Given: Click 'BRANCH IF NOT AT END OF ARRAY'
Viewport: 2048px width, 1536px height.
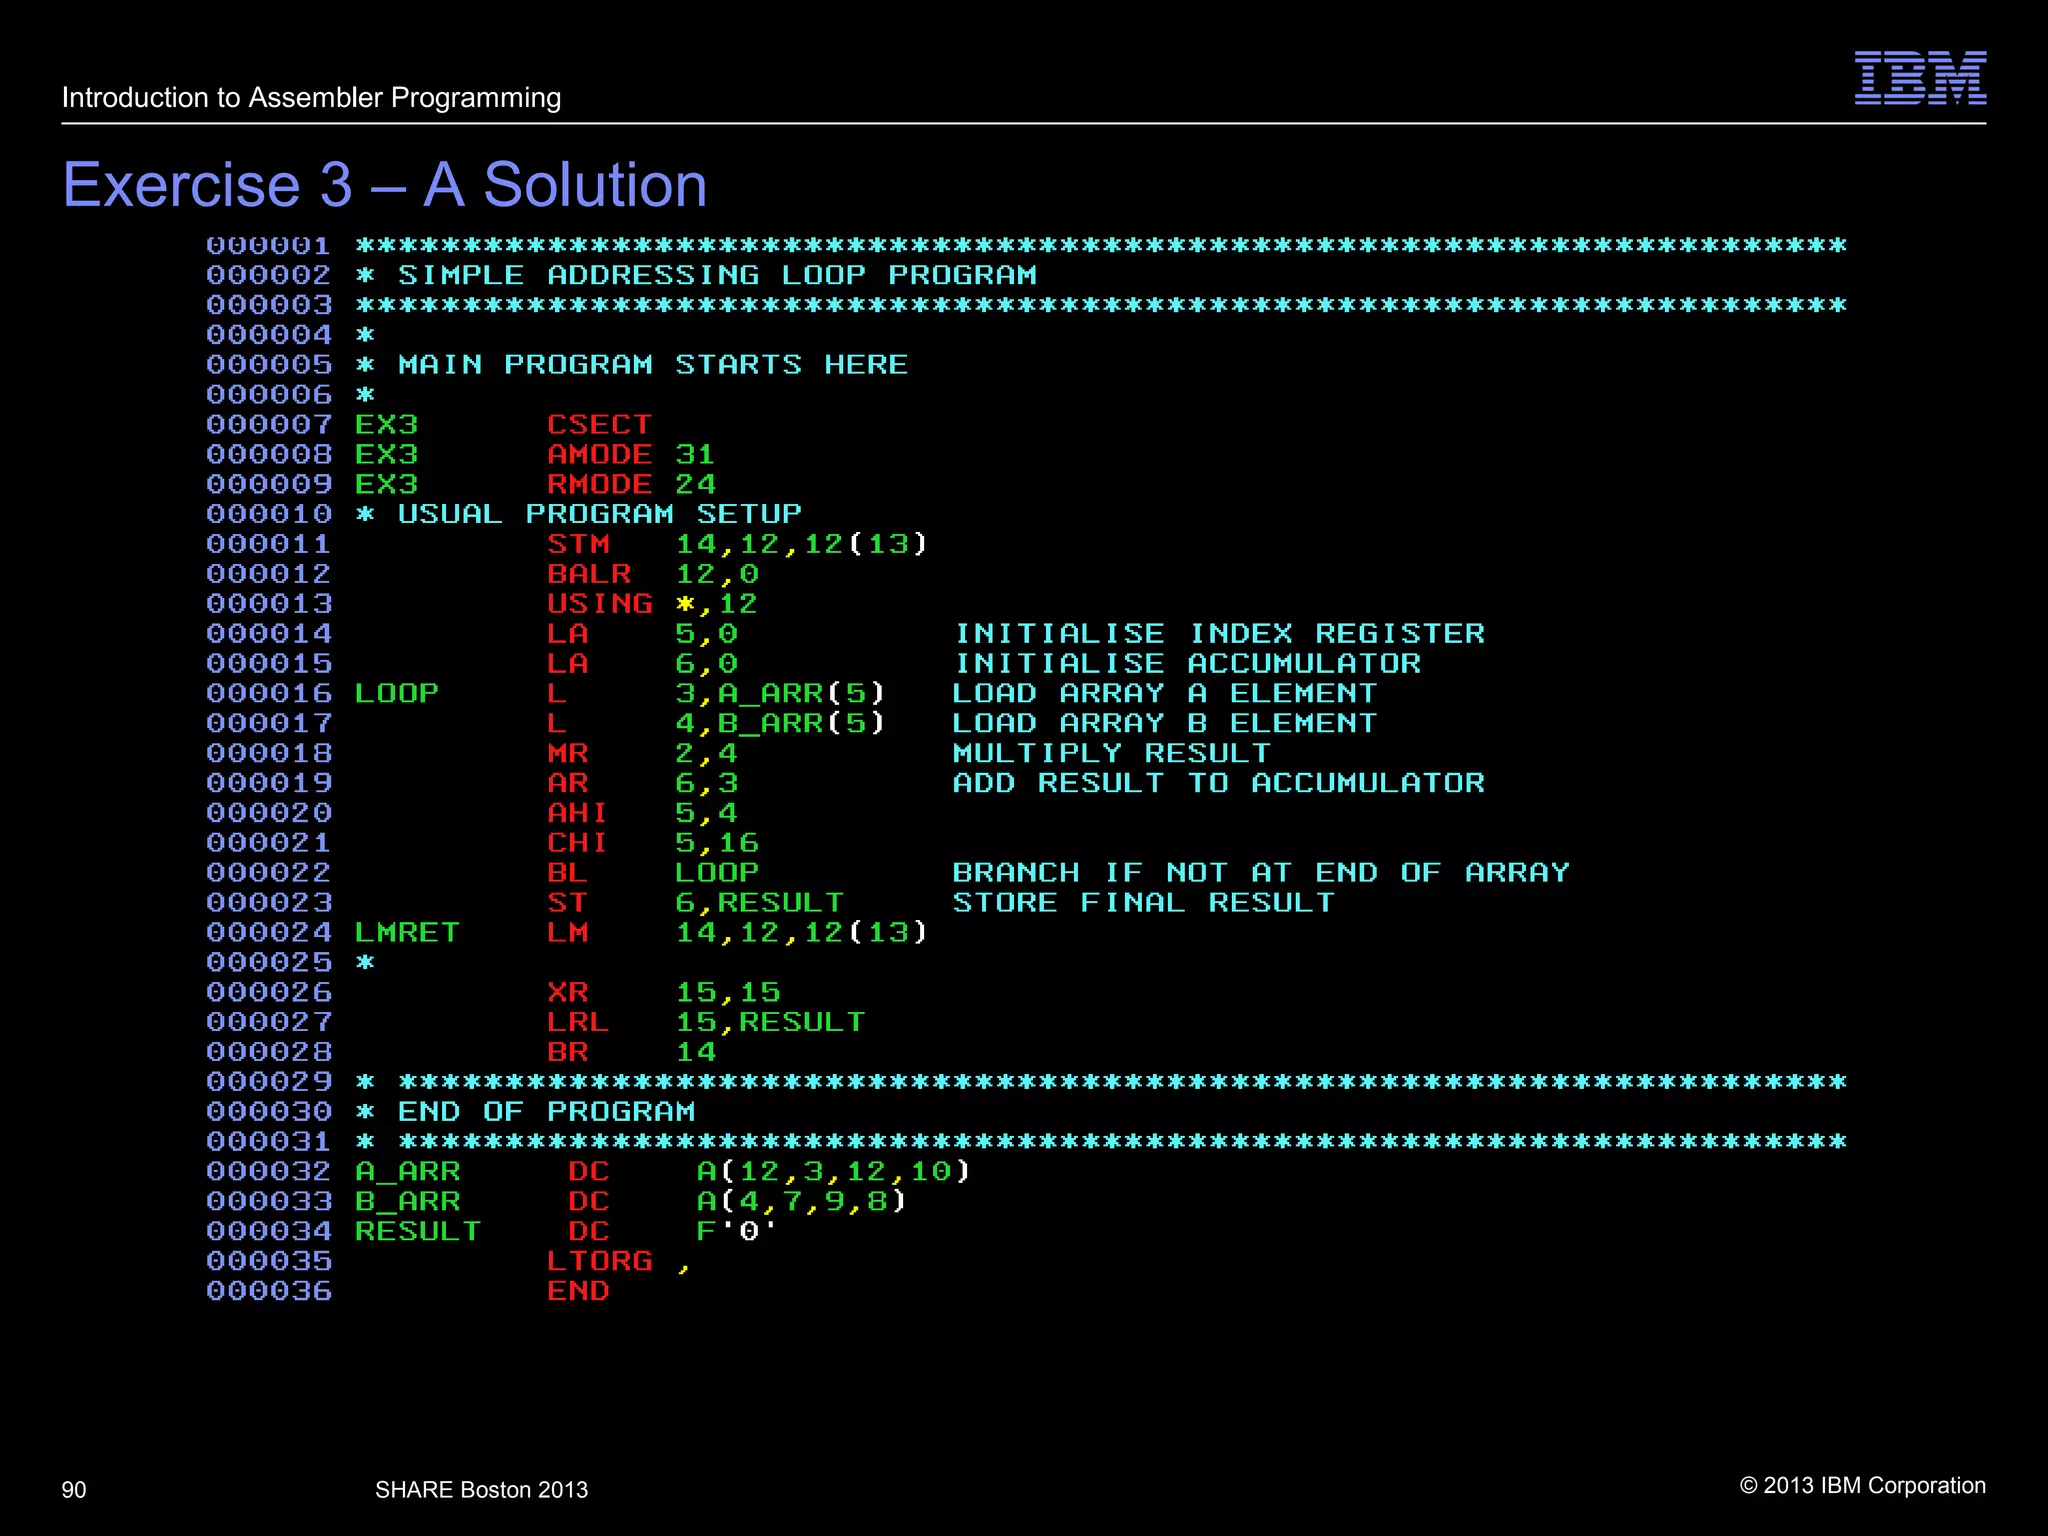Looking at the screenshot, I should click(x=1261, y=873).
